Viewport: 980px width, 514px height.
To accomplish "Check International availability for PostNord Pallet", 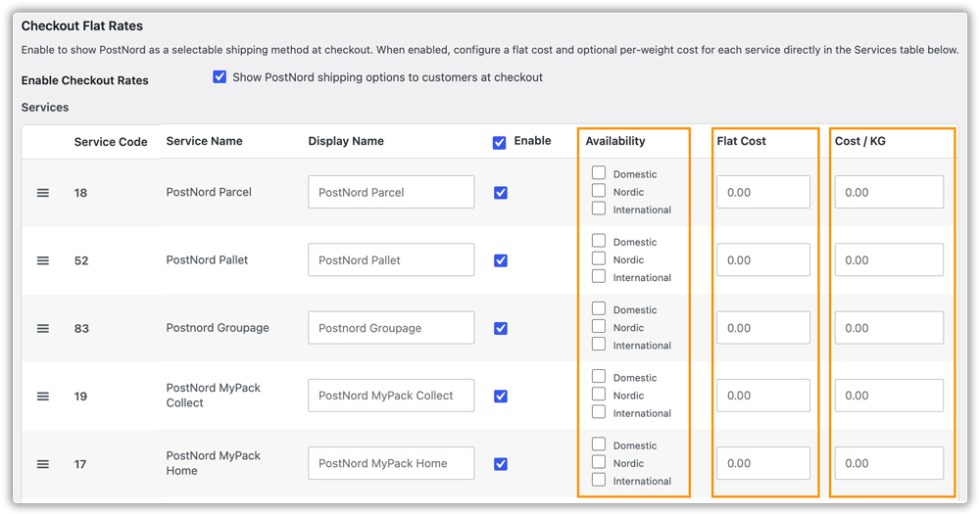I will click(599, 276).
